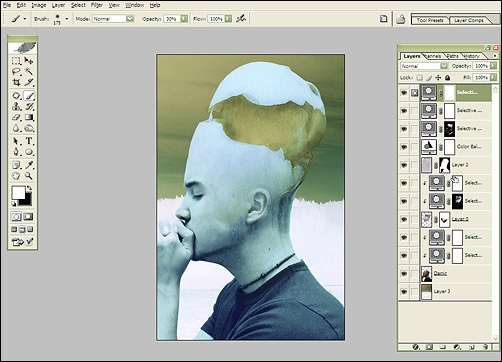Open the Brushes palette toggle
The image size is (502, 362).
coord(384,19)
